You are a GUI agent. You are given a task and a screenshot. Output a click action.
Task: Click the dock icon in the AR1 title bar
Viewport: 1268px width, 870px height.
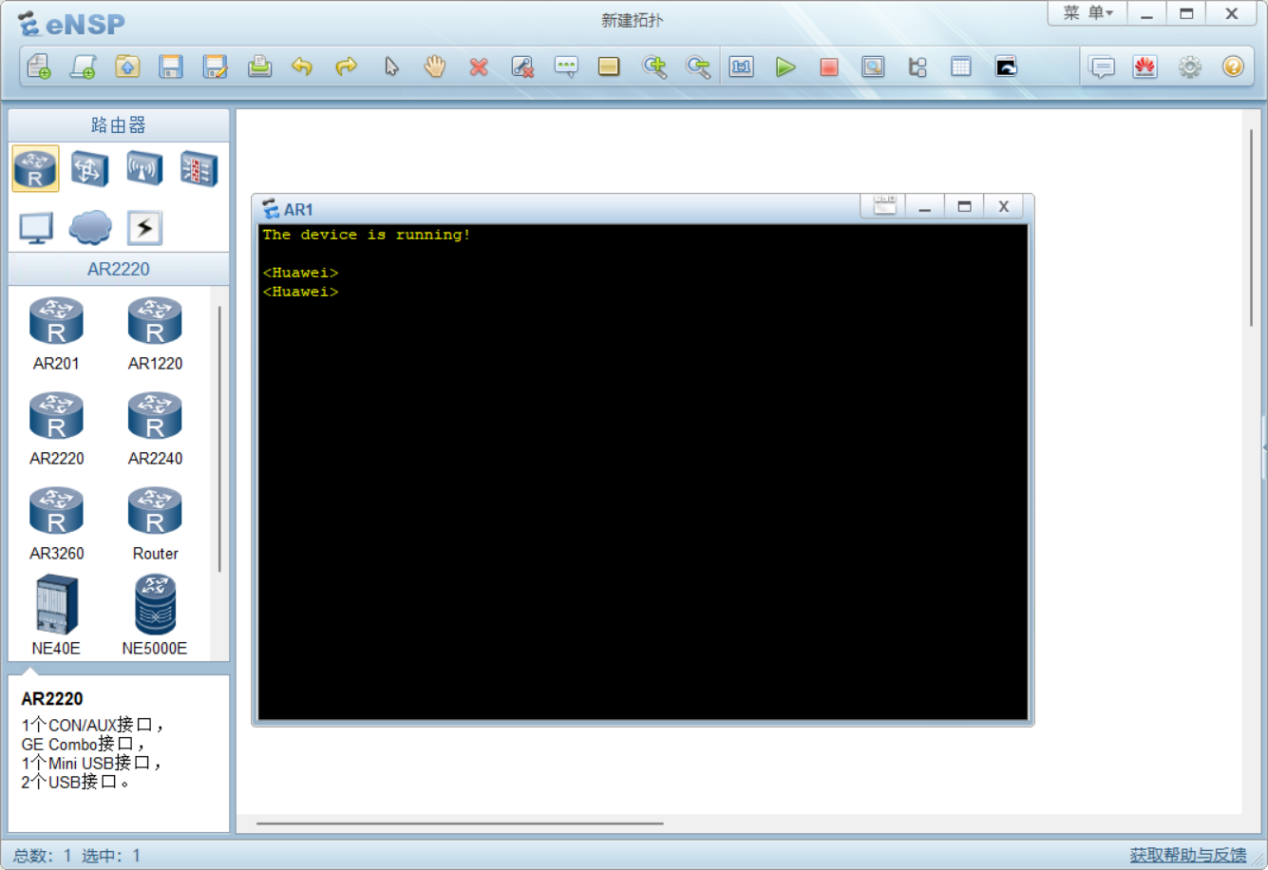884,206
